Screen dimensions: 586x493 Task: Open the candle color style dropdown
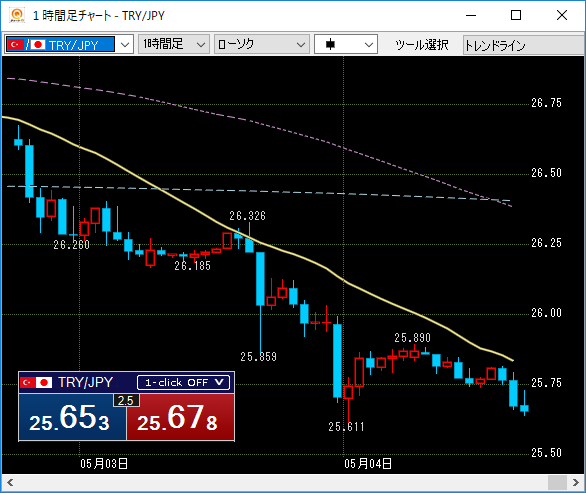pos(346,44)
